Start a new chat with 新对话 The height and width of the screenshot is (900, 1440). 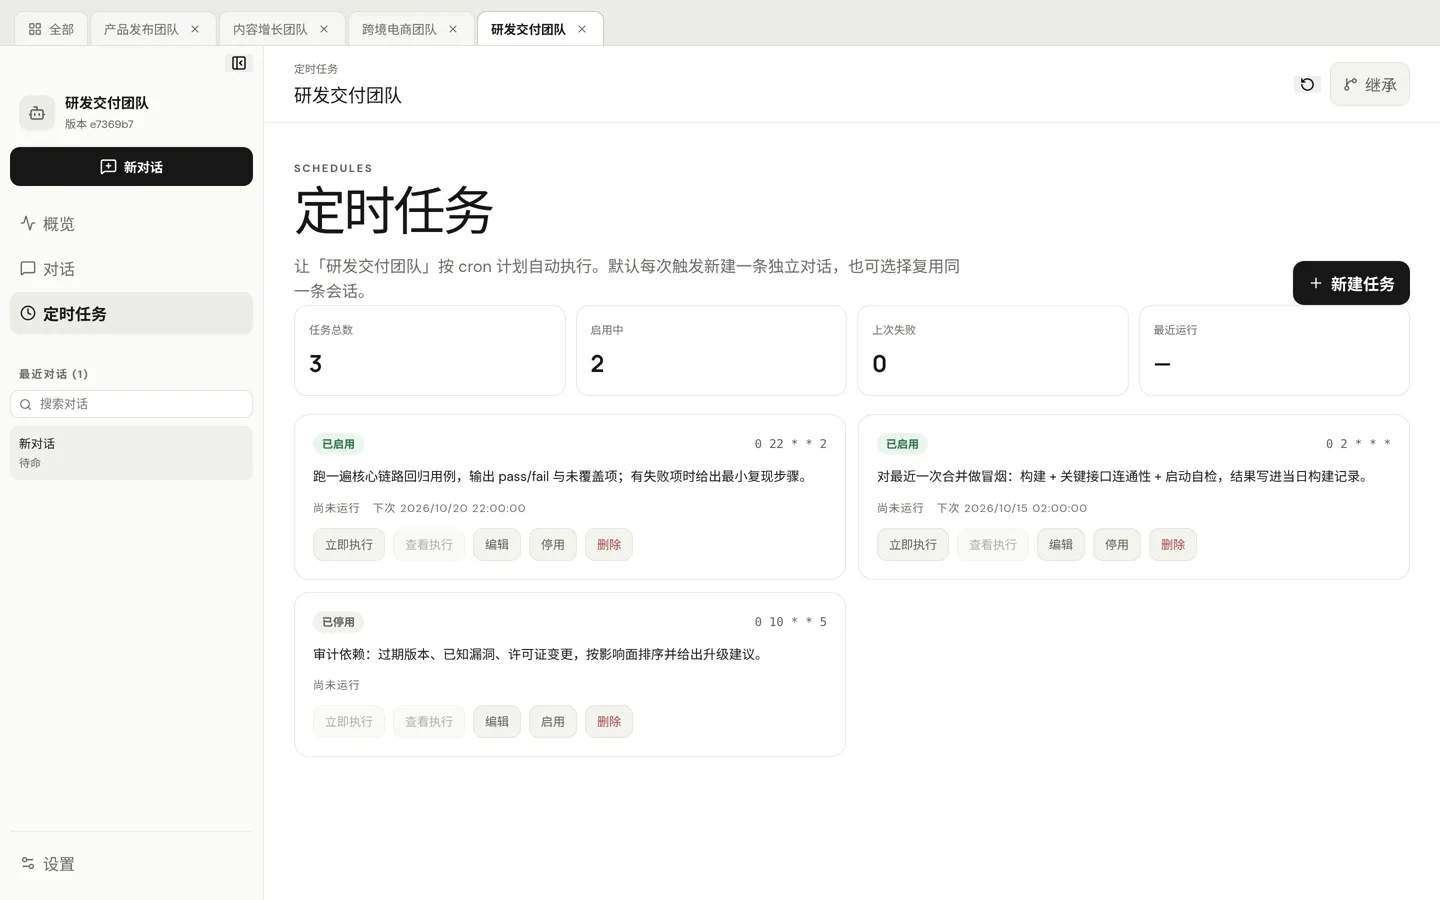point(131,167)
